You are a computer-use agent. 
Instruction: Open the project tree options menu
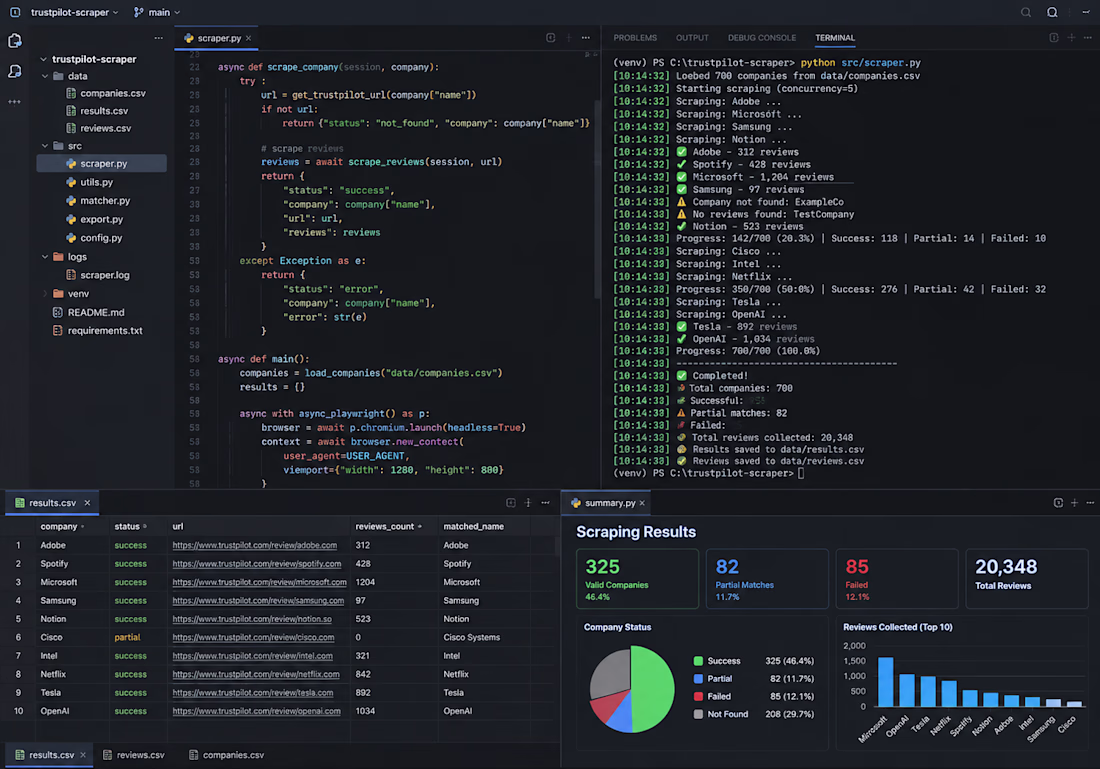[x=159, y=38]
